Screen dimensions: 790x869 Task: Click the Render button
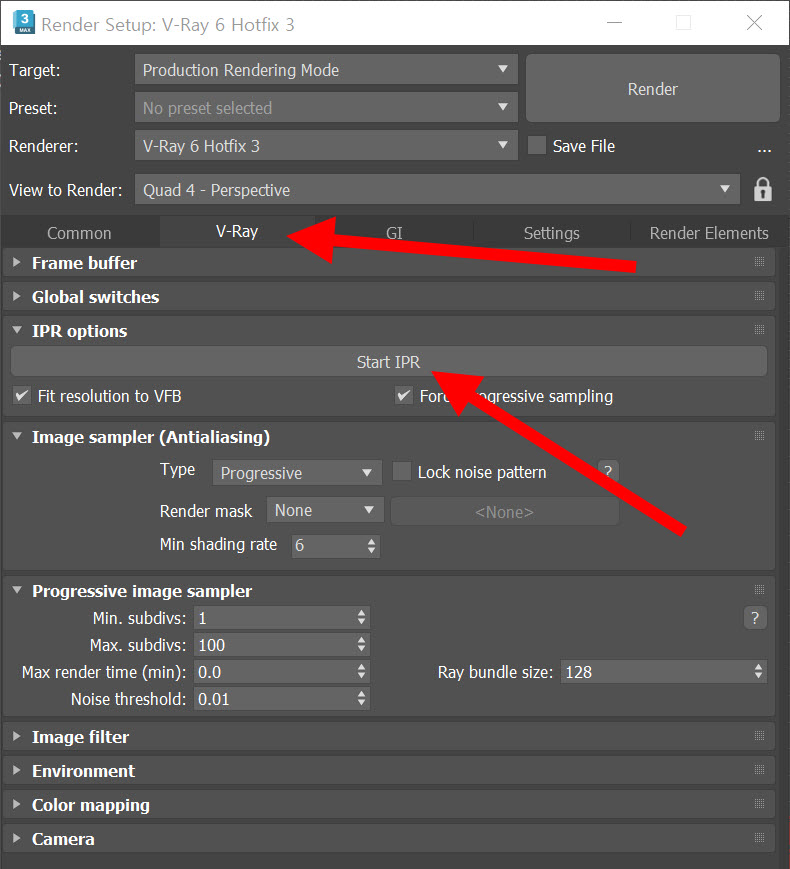[x=653, y=89]
